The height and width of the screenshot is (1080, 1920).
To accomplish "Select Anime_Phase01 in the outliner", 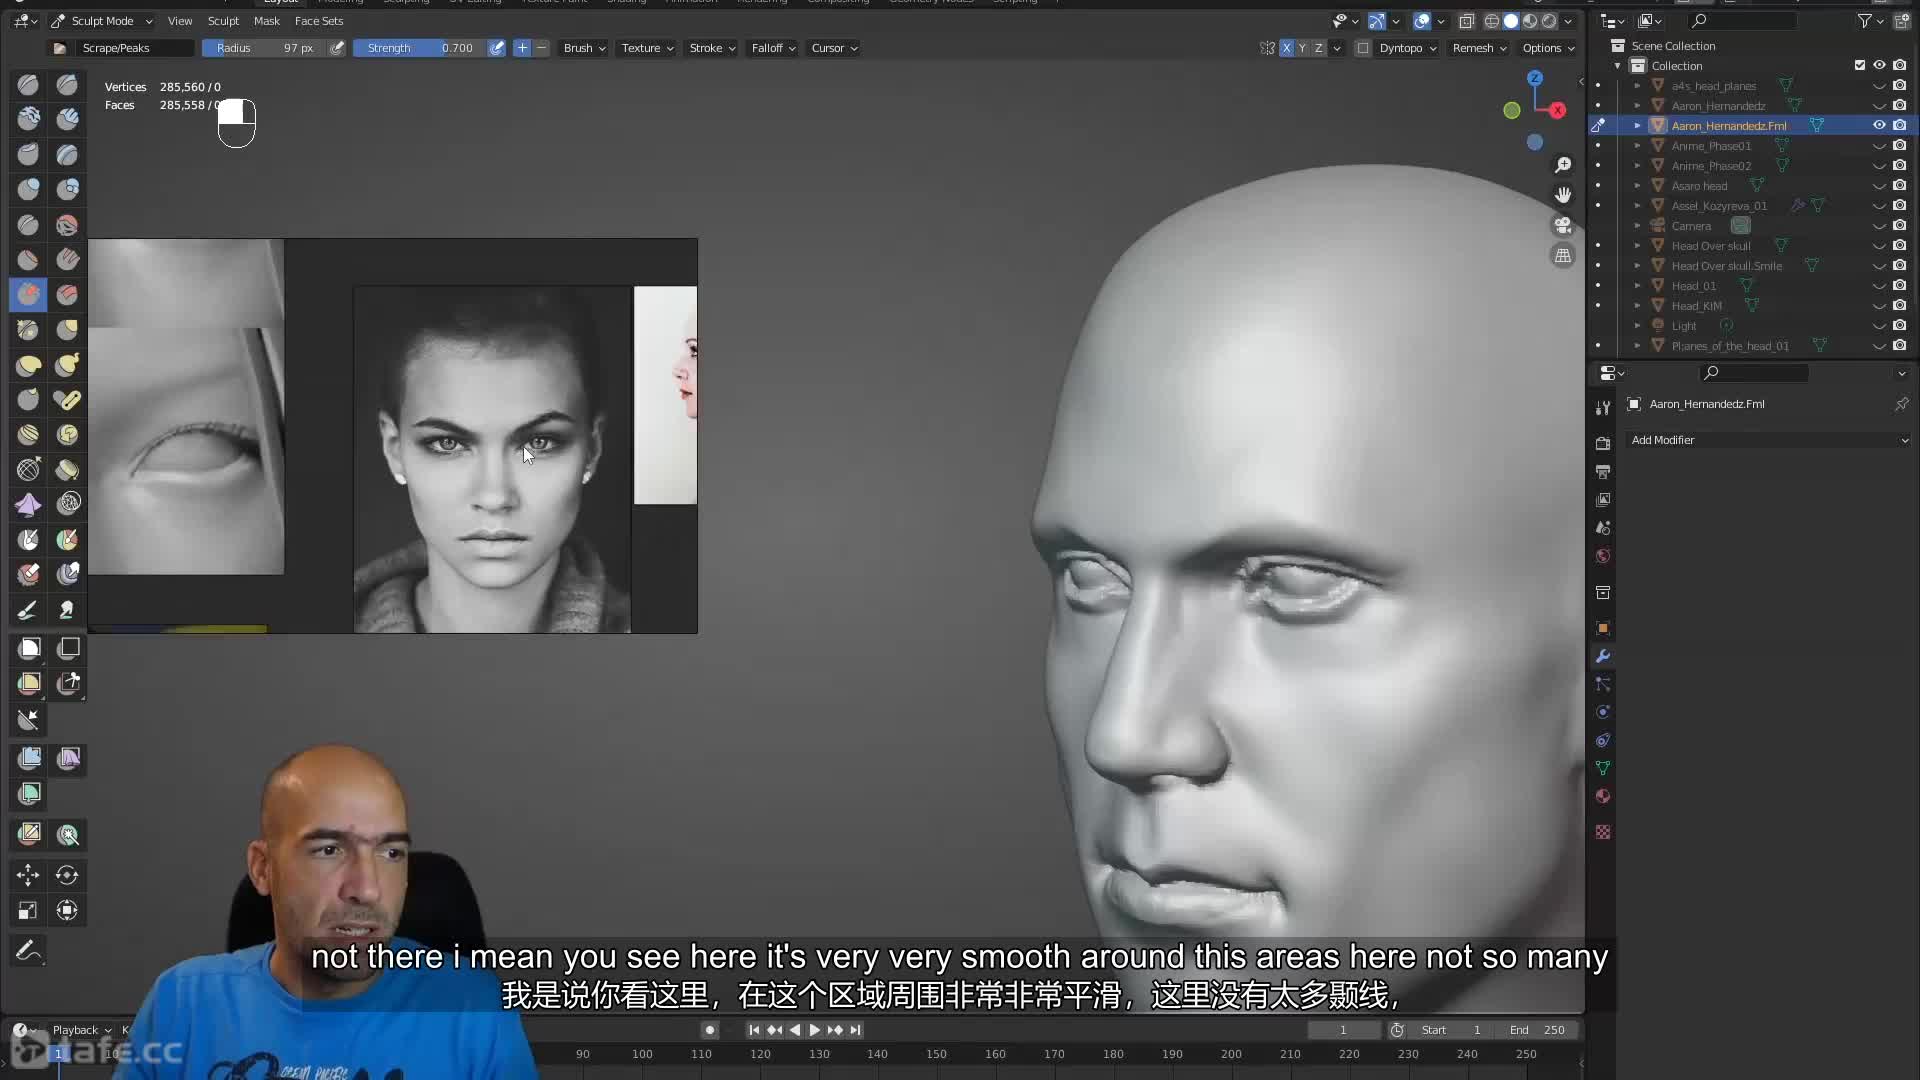I will tap(1711, 146).
